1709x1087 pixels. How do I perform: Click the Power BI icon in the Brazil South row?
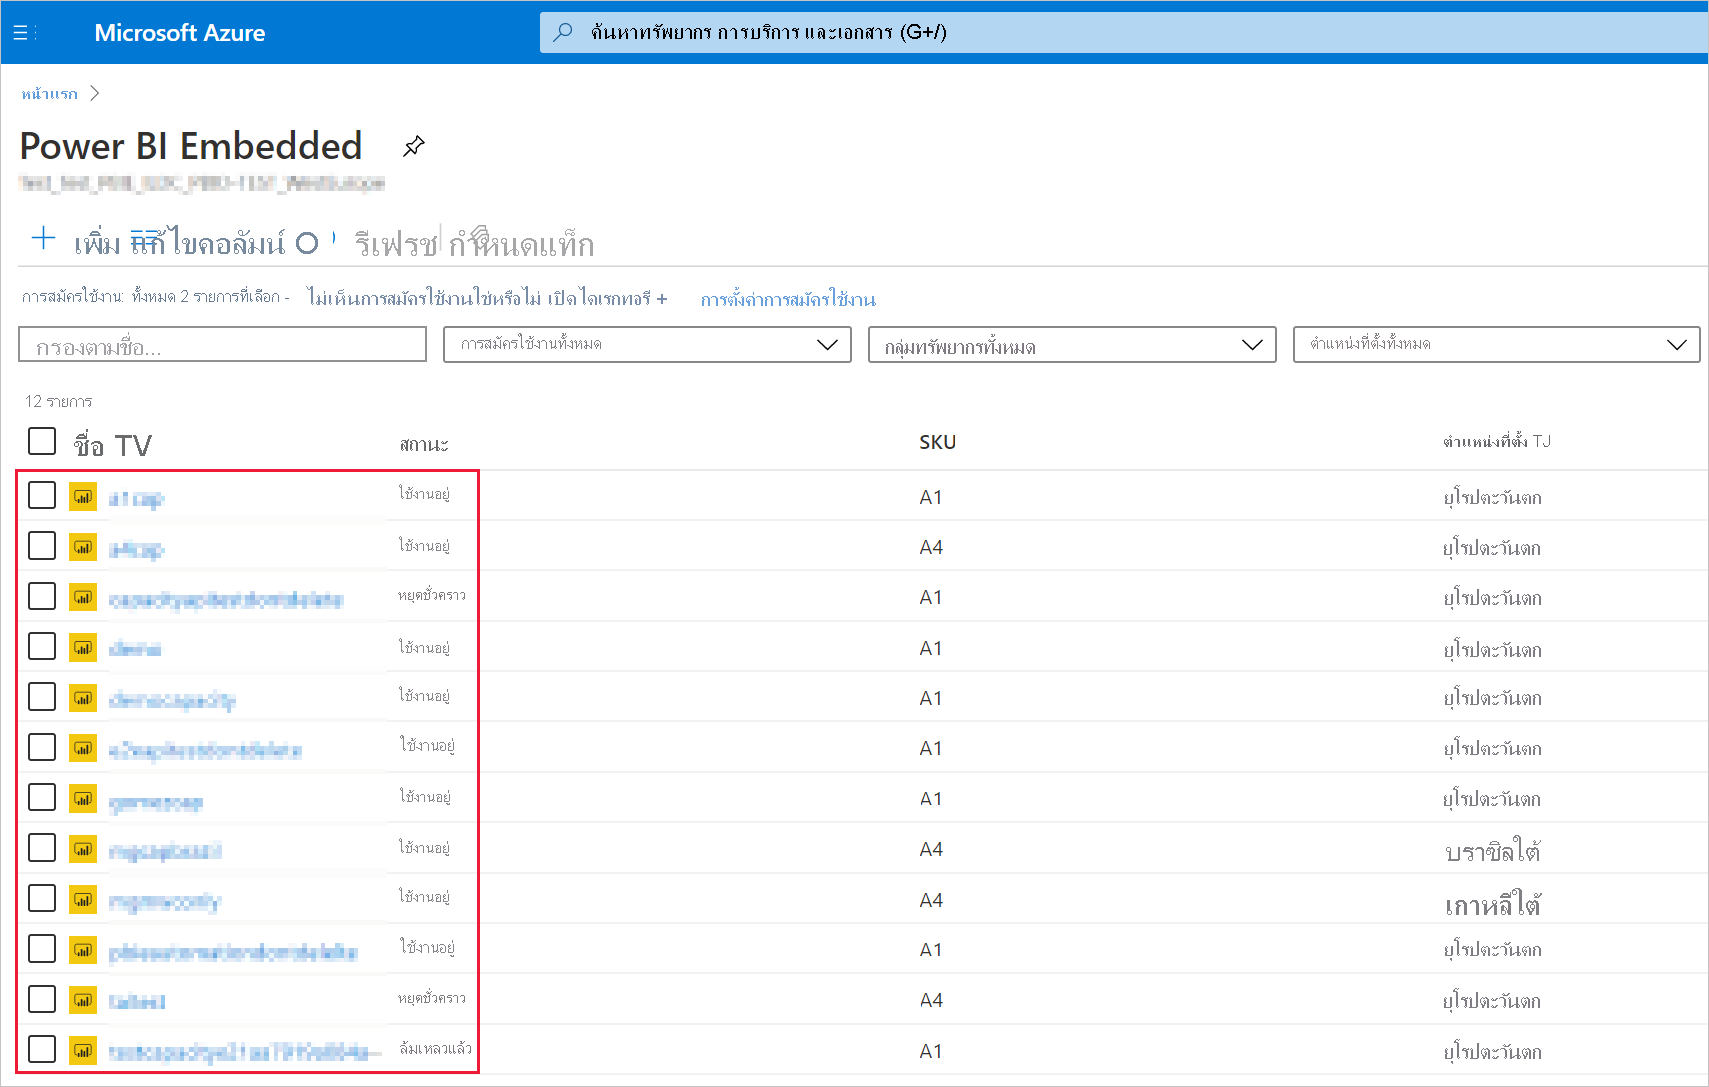point(83,849)
